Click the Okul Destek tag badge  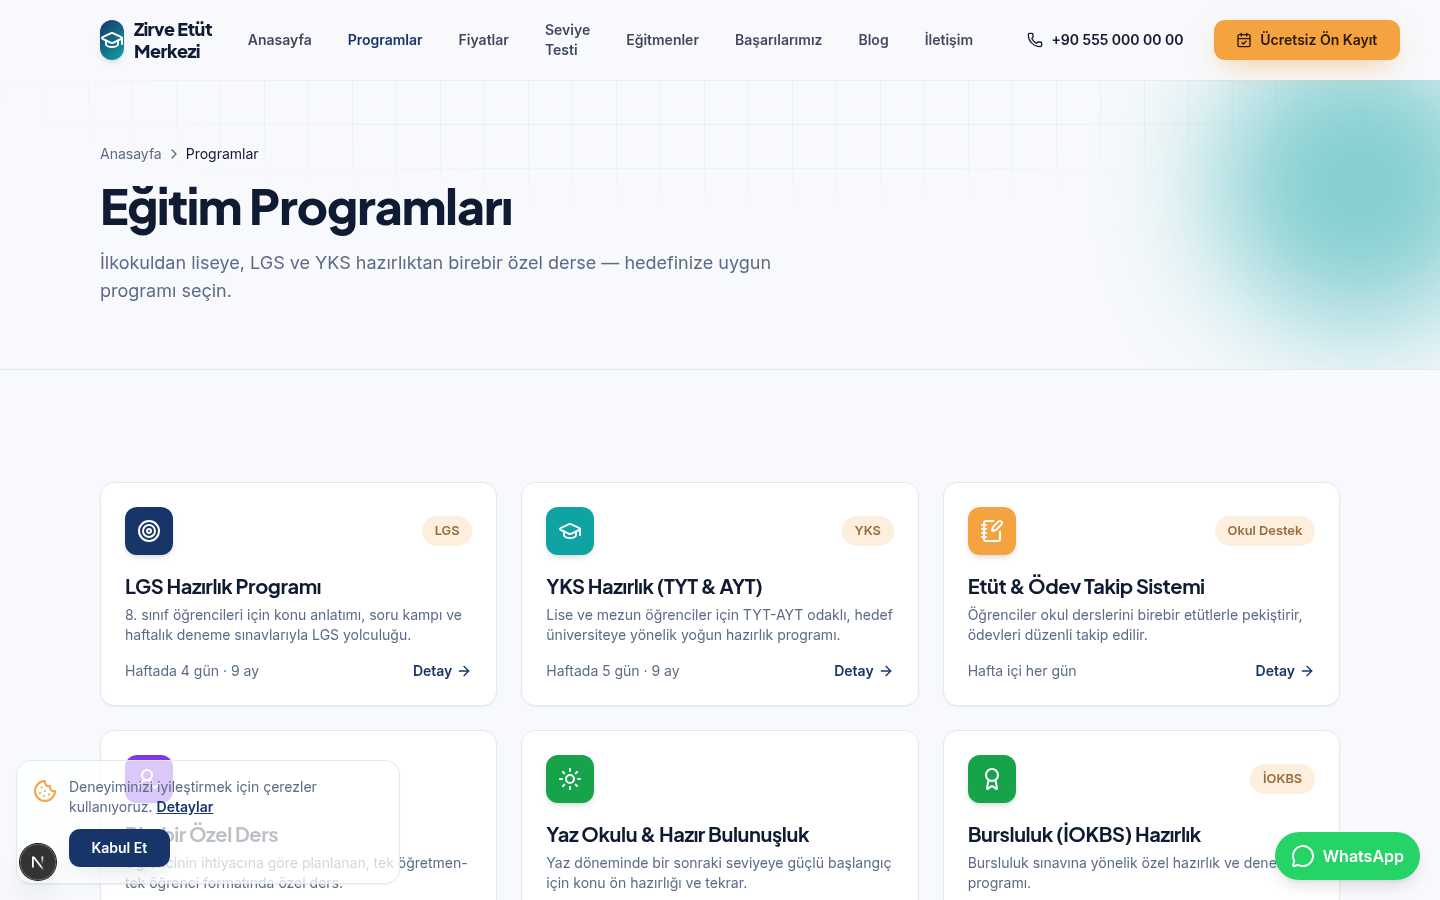[1265, 531]
